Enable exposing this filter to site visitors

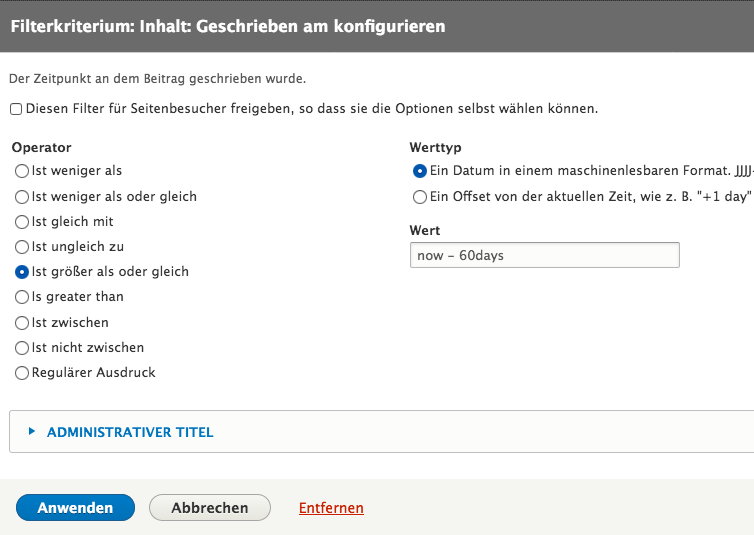coord(16,109)
